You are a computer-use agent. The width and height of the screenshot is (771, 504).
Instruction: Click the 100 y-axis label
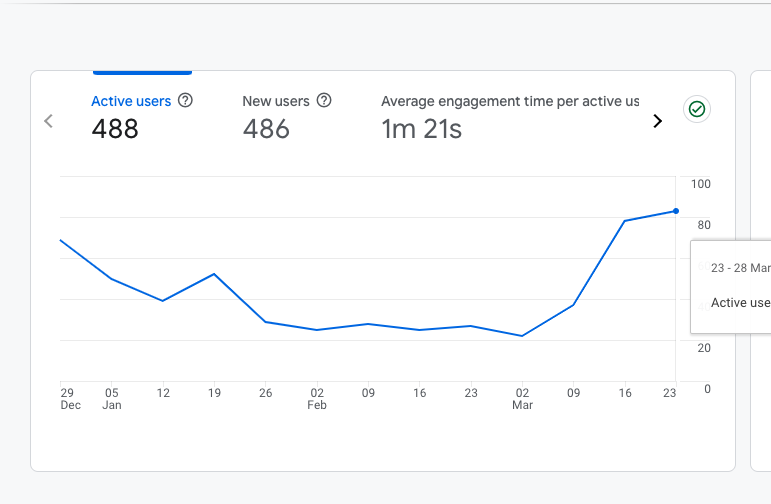701,184
